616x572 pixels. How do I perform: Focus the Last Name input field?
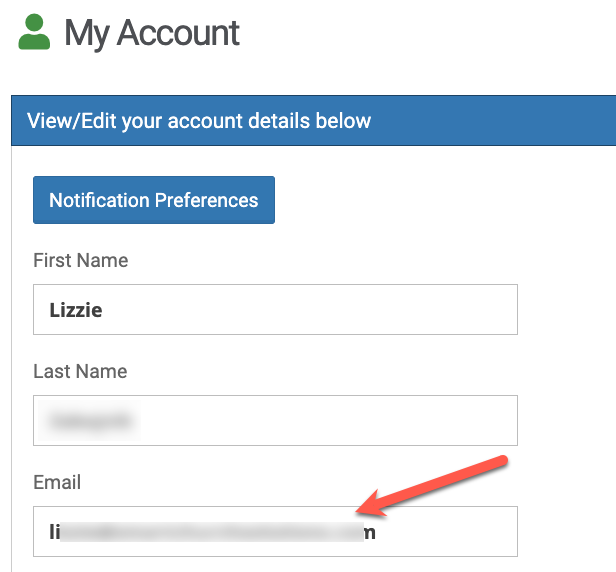pos(275,421)
